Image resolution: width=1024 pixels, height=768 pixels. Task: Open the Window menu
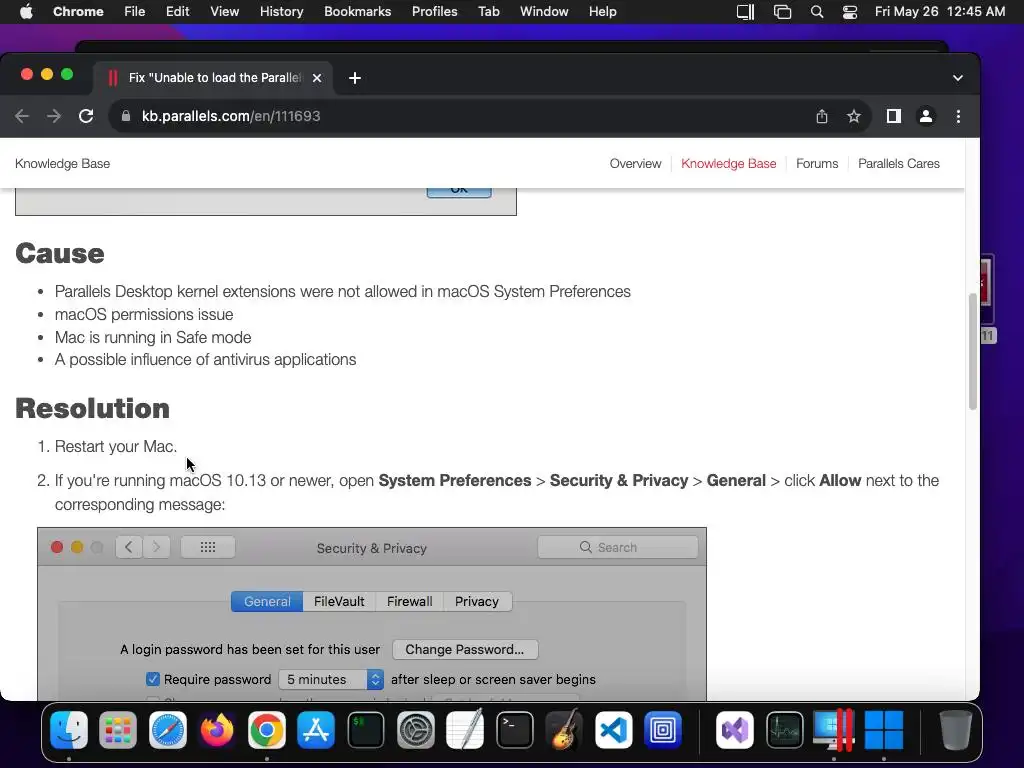(x=544, y=12)
